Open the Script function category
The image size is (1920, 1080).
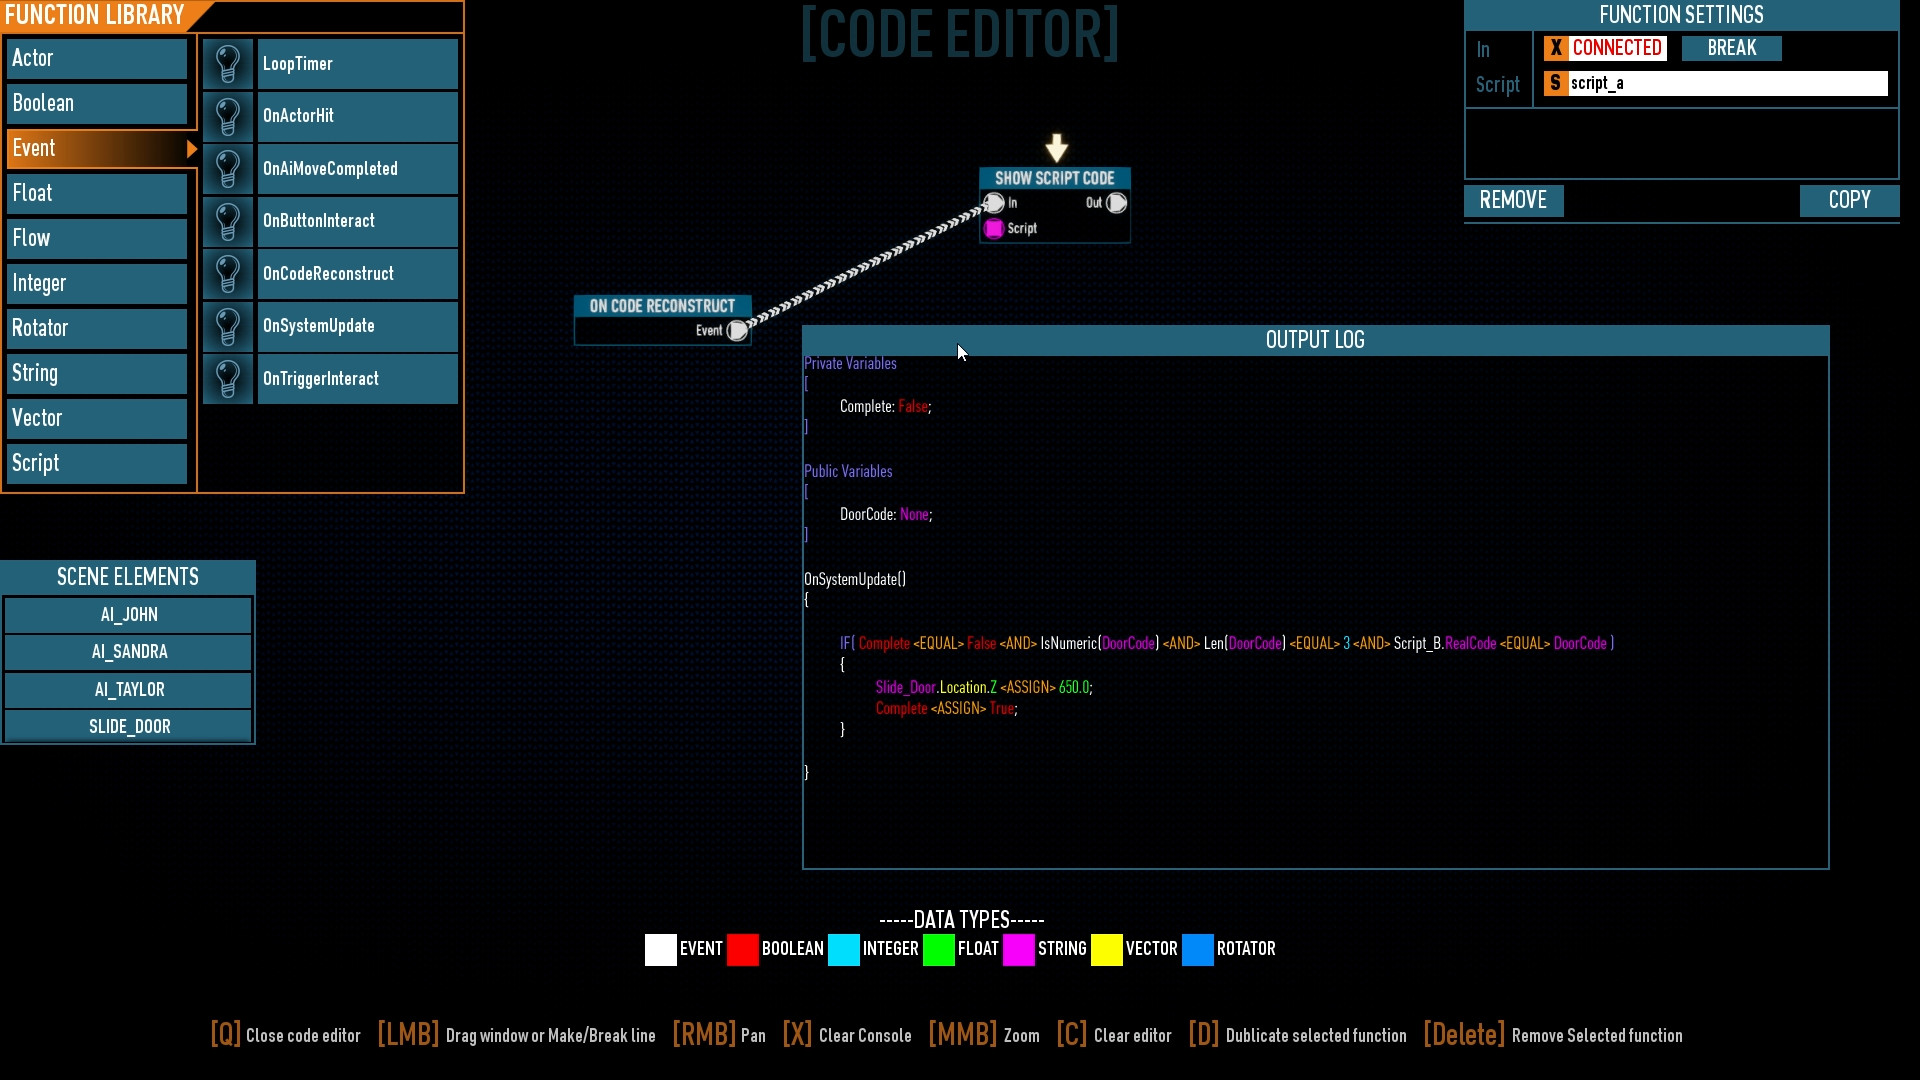(96, 463)
